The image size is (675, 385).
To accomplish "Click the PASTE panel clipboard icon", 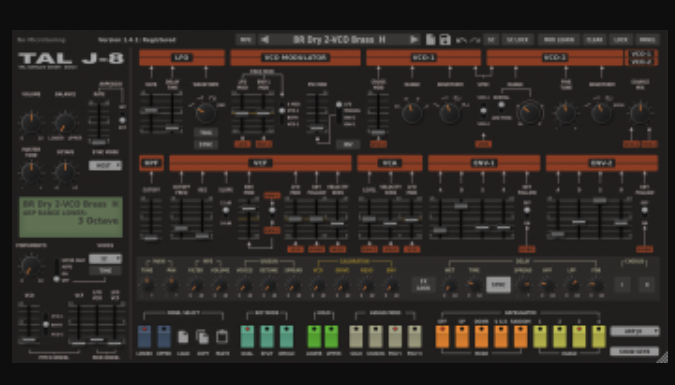I will 222,337.
